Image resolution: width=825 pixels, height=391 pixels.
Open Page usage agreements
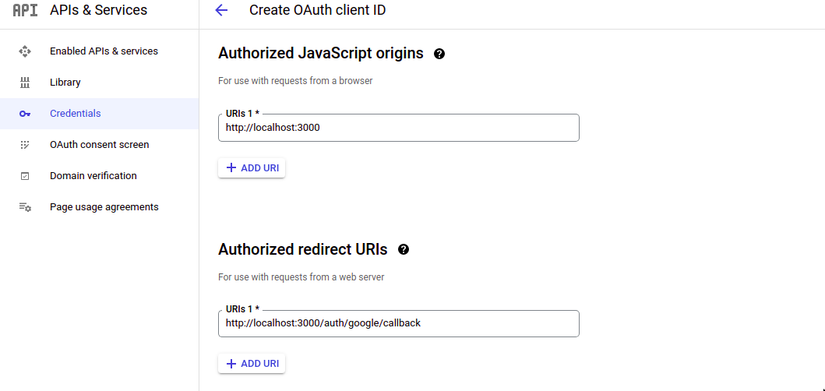click(99, 207)
